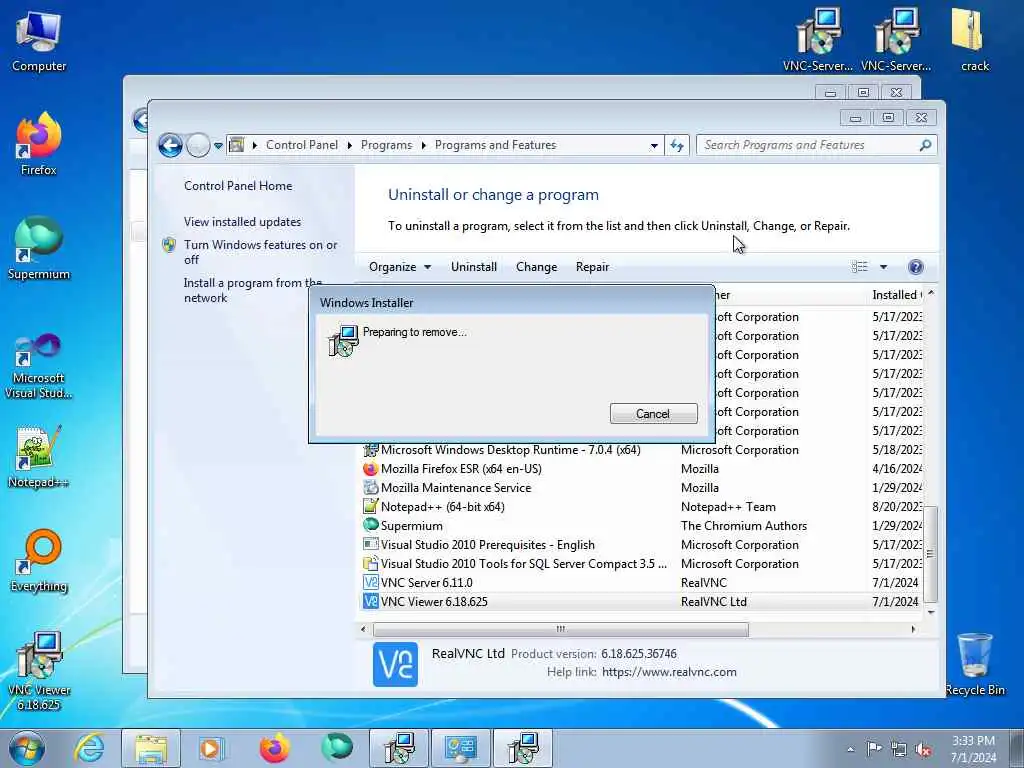Show hidden tray icons arrow
1024x768 pixels.
[x=850, y=750]
